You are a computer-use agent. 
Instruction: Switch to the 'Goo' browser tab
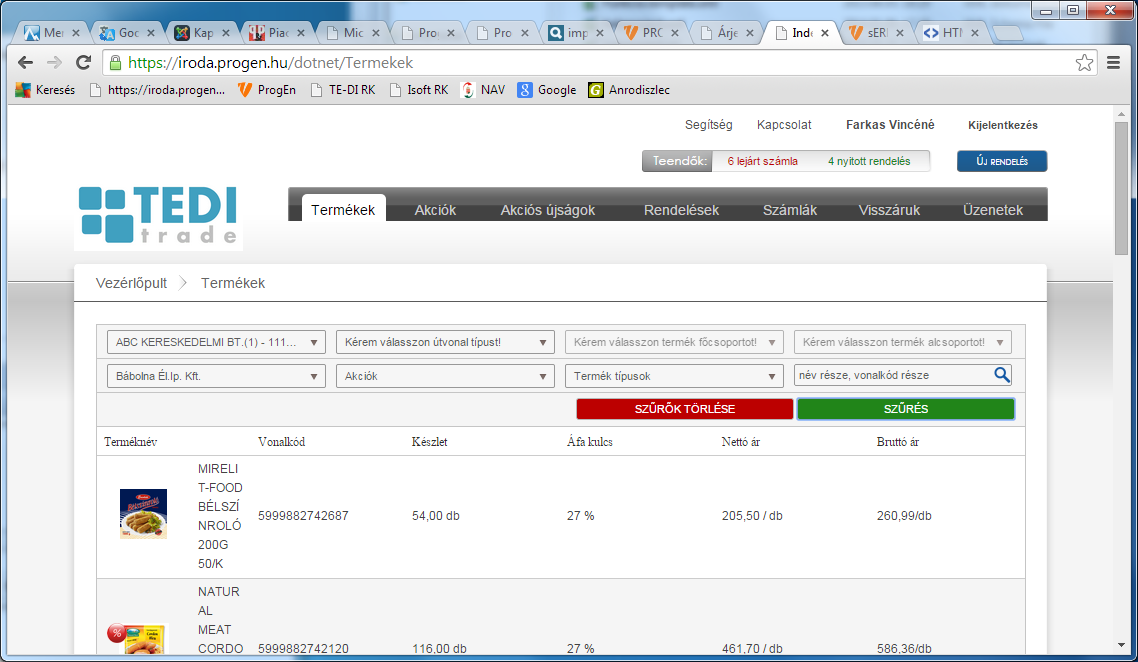(127, 33)
